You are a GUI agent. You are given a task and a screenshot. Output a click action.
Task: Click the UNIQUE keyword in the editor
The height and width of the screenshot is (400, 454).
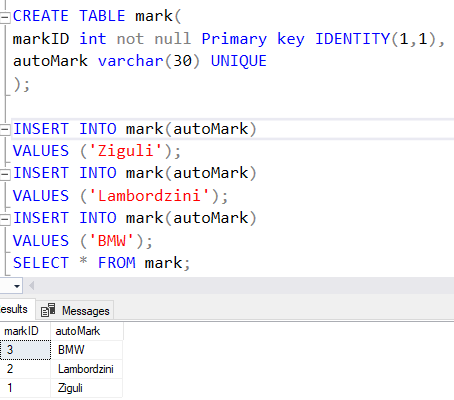click(239, 61)
